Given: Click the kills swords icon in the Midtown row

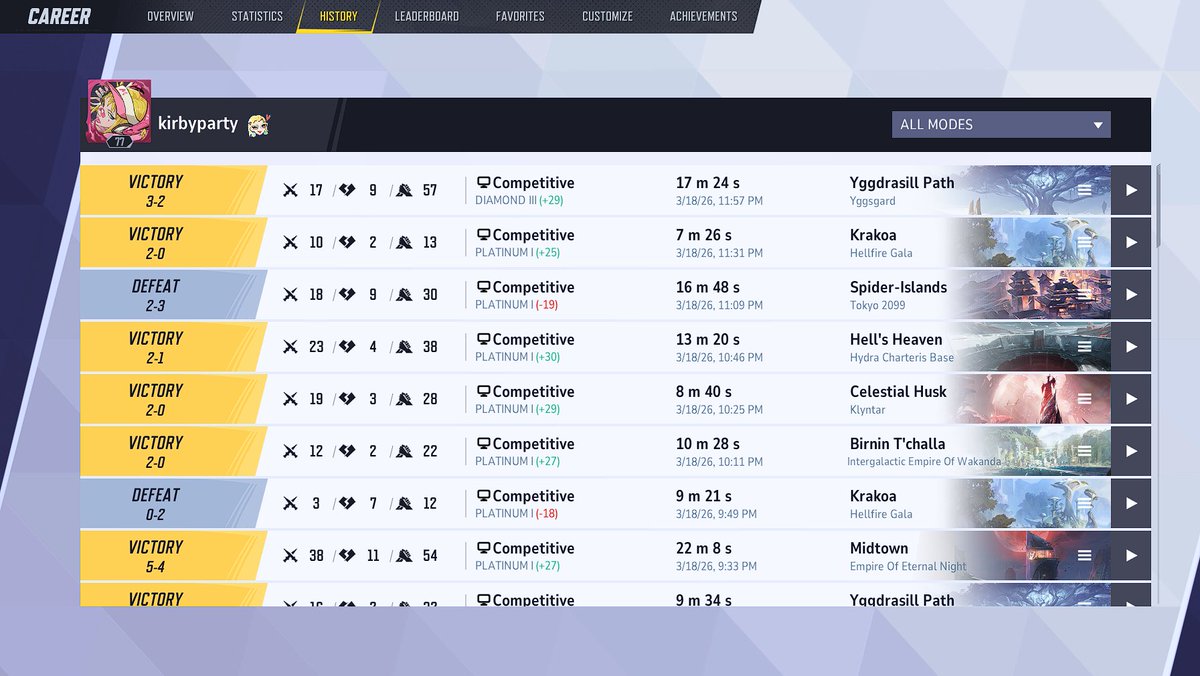Looking at the screenshot, I should click(x=290, y=555).
